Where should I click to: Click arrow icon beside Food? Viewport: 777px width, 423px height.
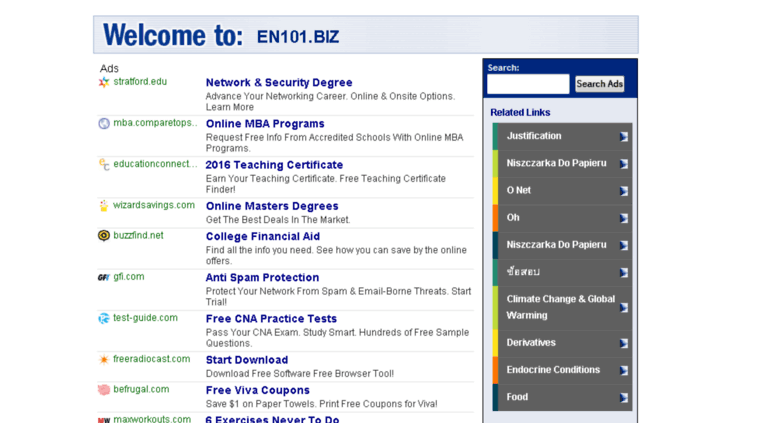coord(623,398)
